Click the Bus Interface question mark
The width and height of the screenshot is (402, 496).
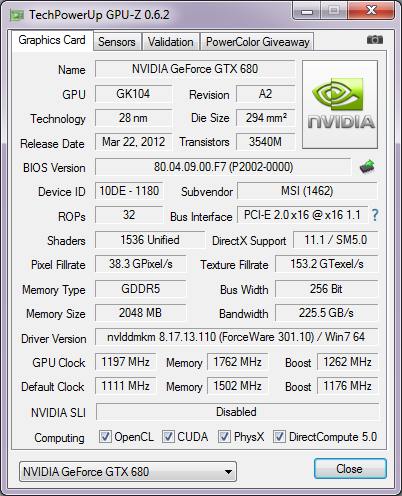(375, 215)
